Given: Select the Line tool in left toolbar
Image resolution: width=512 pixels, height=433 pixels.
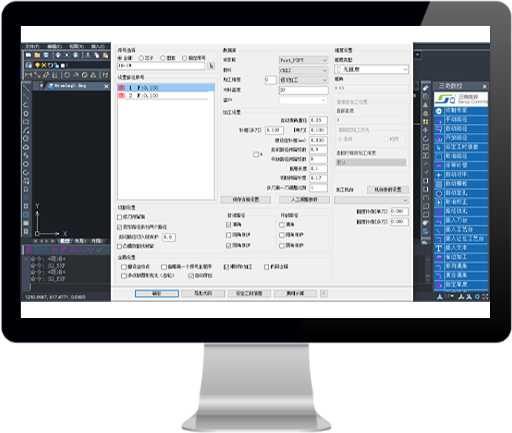Looking at the screenshot, I should tap(26, 88).
